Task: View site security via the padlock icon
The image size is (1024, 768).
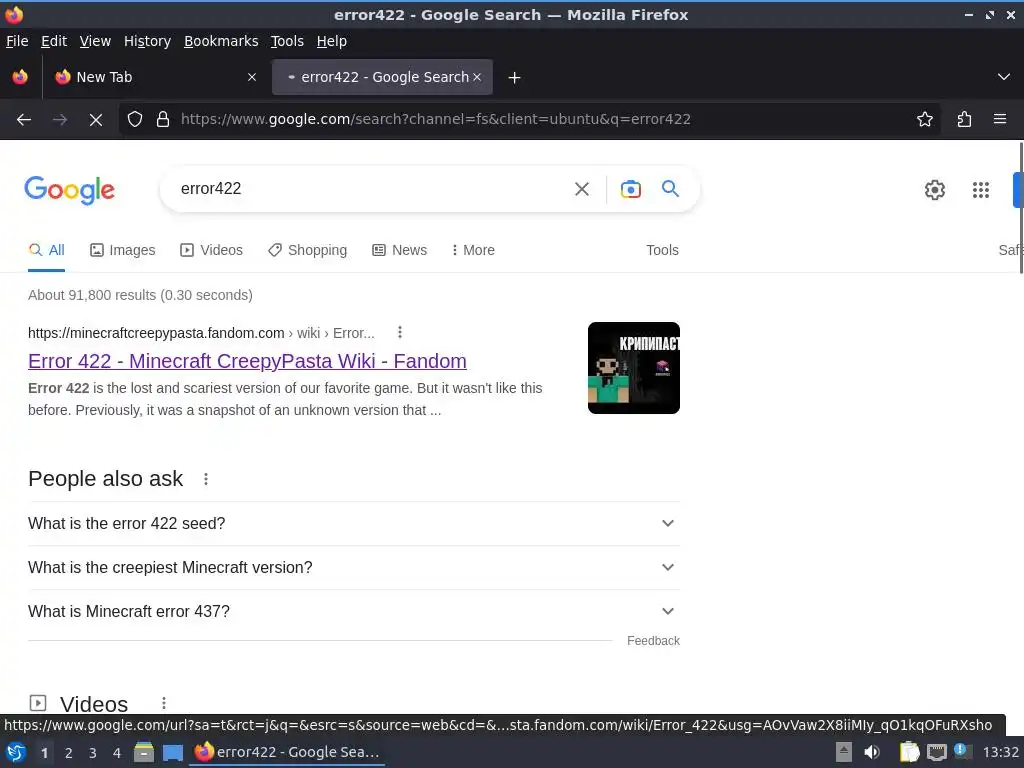Action: pyautogui.click(x=163, y=120)
